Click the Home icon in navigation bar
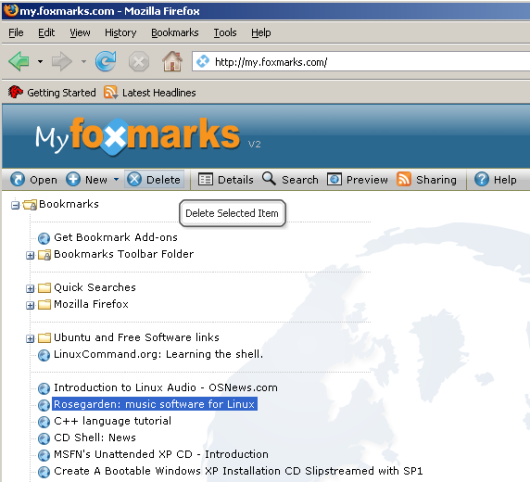Viewport: 530px width, 482px height. [x=172, y=61]
